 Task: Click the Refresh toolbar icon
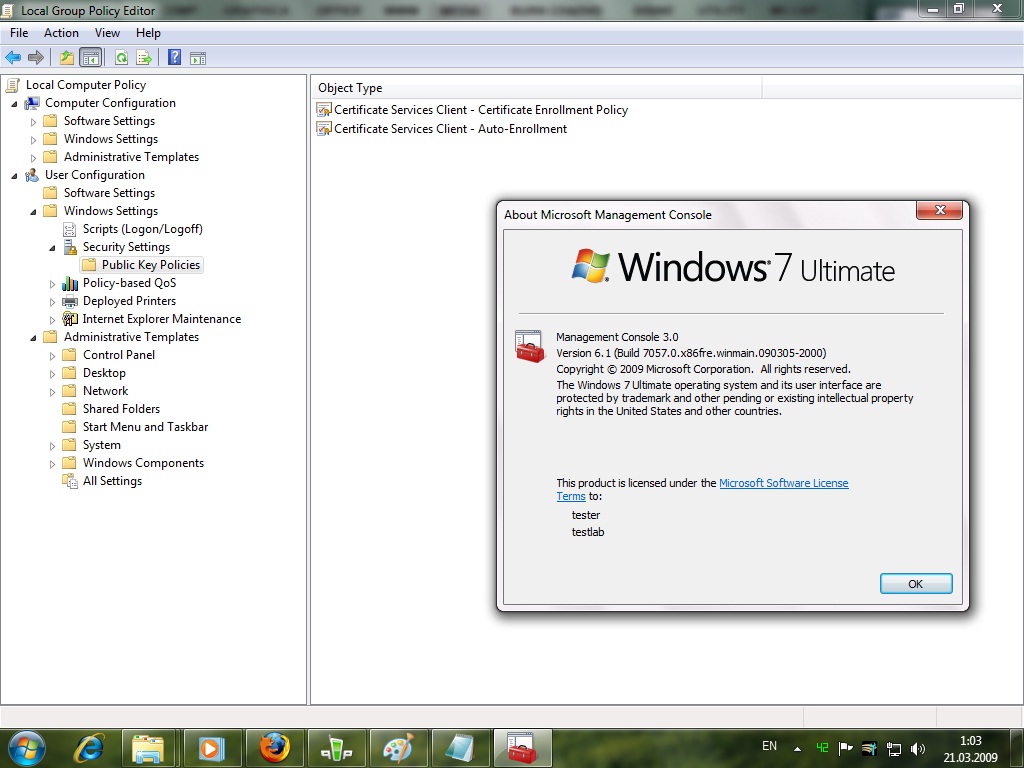(121, 57)
